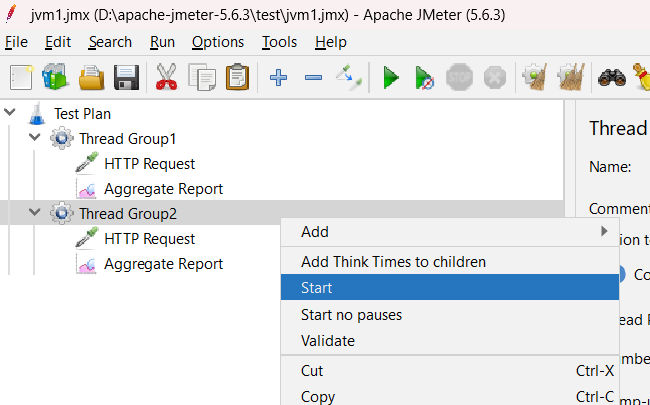The image size is (650, 405).
Task: Select Aggregate Report label under Thread Group2
Action: (163, 264)
